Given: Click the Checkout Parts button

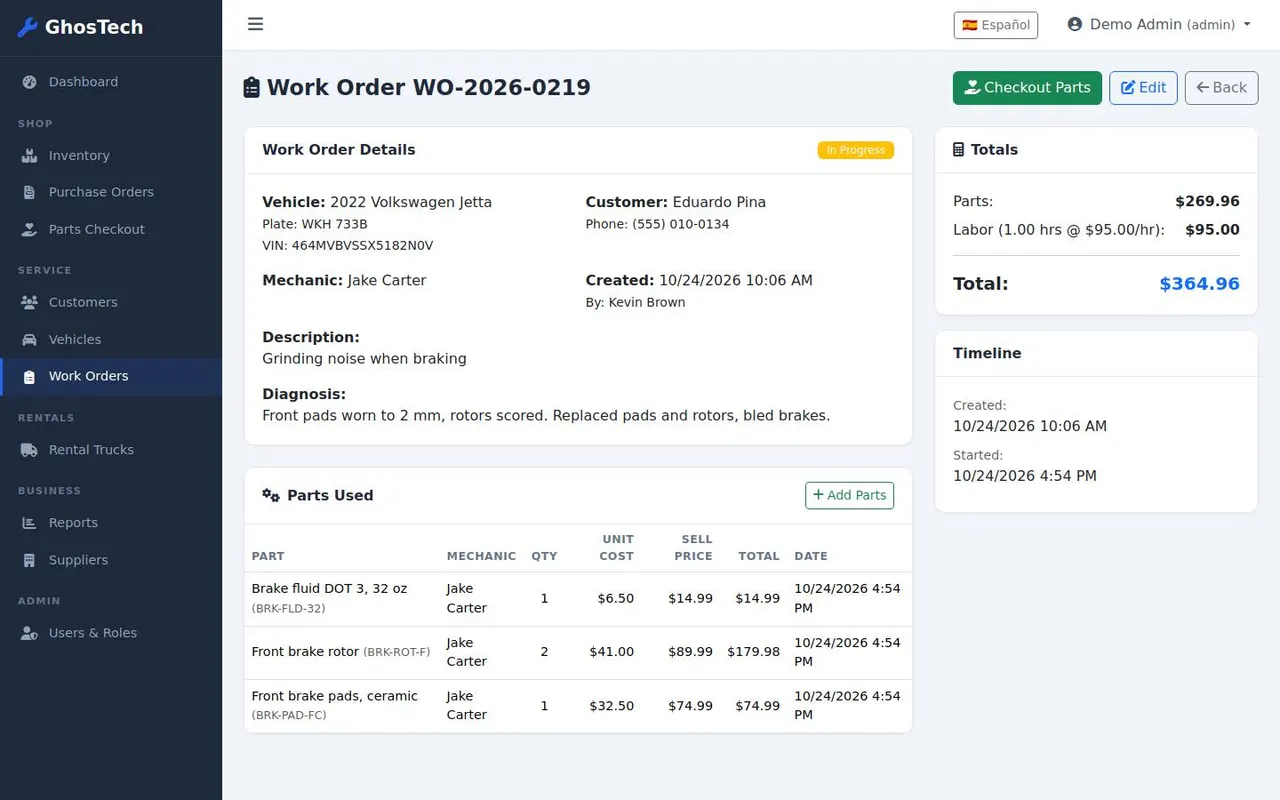Looking at the screenshot, I should 1027,88.
